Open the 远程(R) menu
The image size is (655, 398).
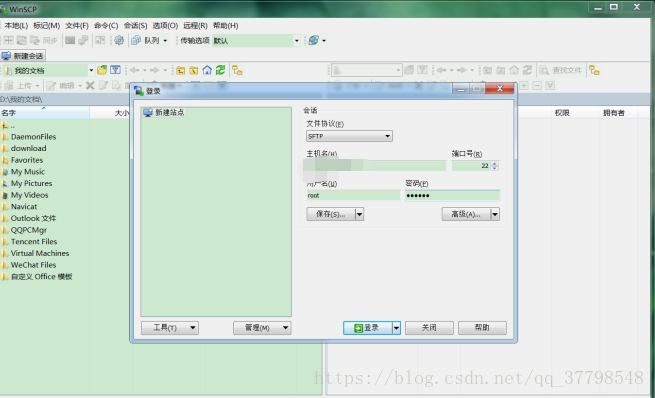(195, 25)
